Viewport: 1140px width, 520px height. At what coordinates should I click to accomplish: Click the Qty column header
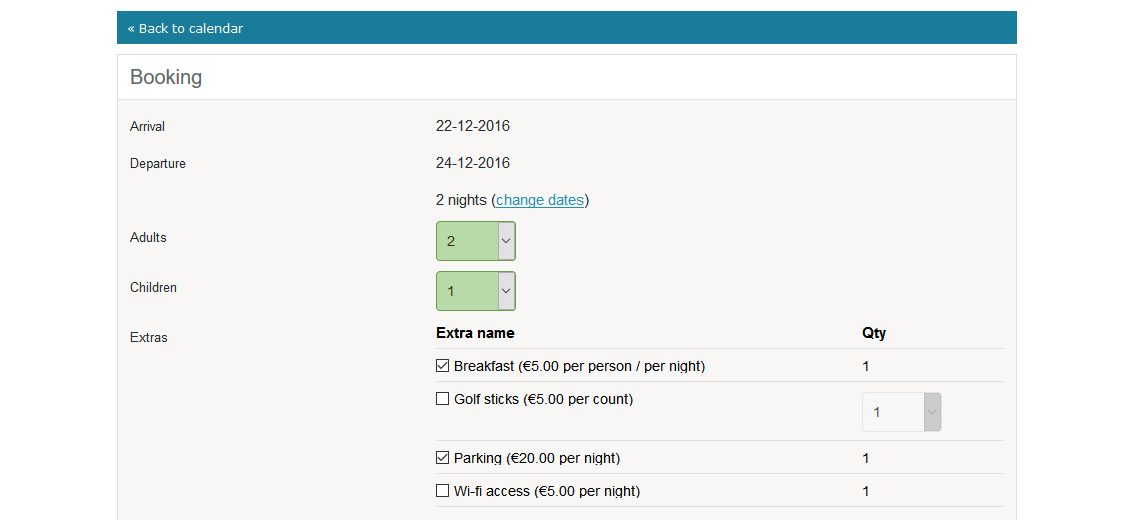pyautogui.click(x=874, y=333)
